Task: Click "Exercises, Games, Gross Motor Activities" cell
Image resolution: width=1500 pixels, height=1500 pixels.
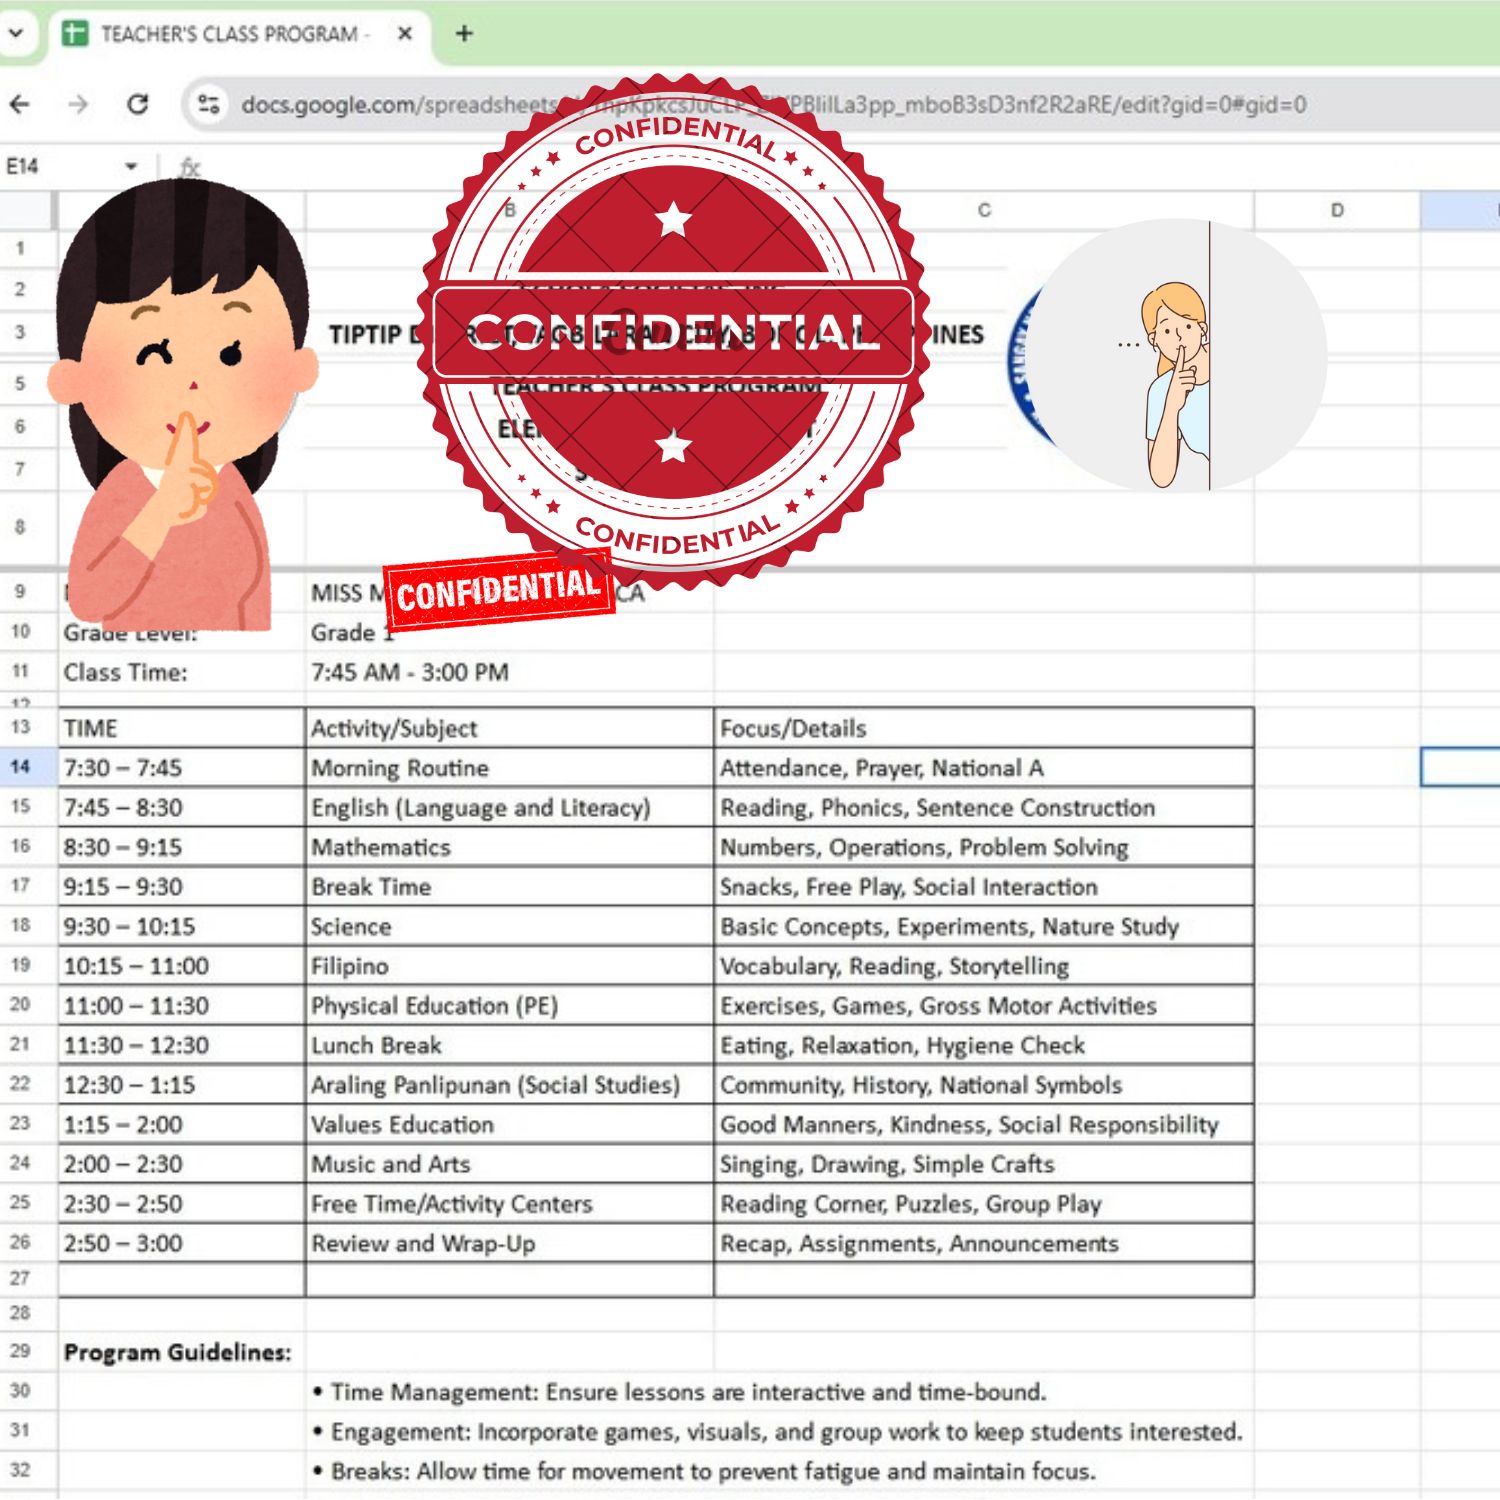Action: 984,1005
